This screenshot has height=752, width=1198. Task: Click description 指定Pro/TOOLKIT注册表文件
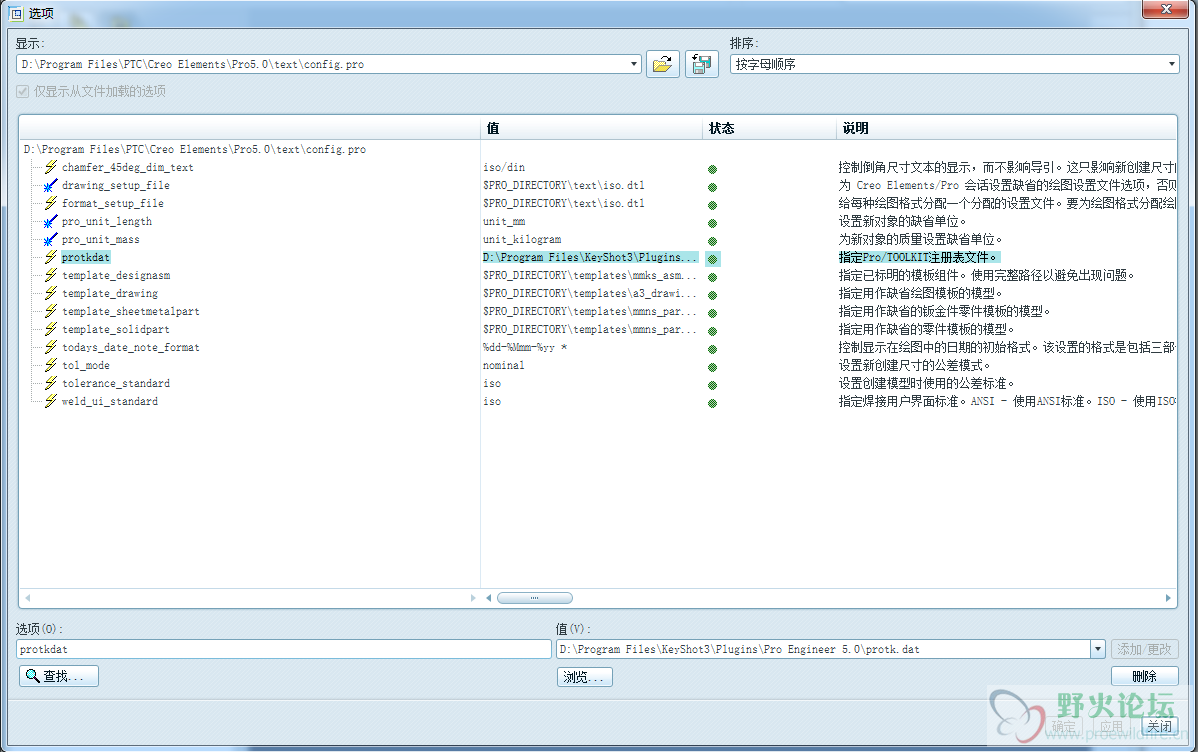(918, 258)
